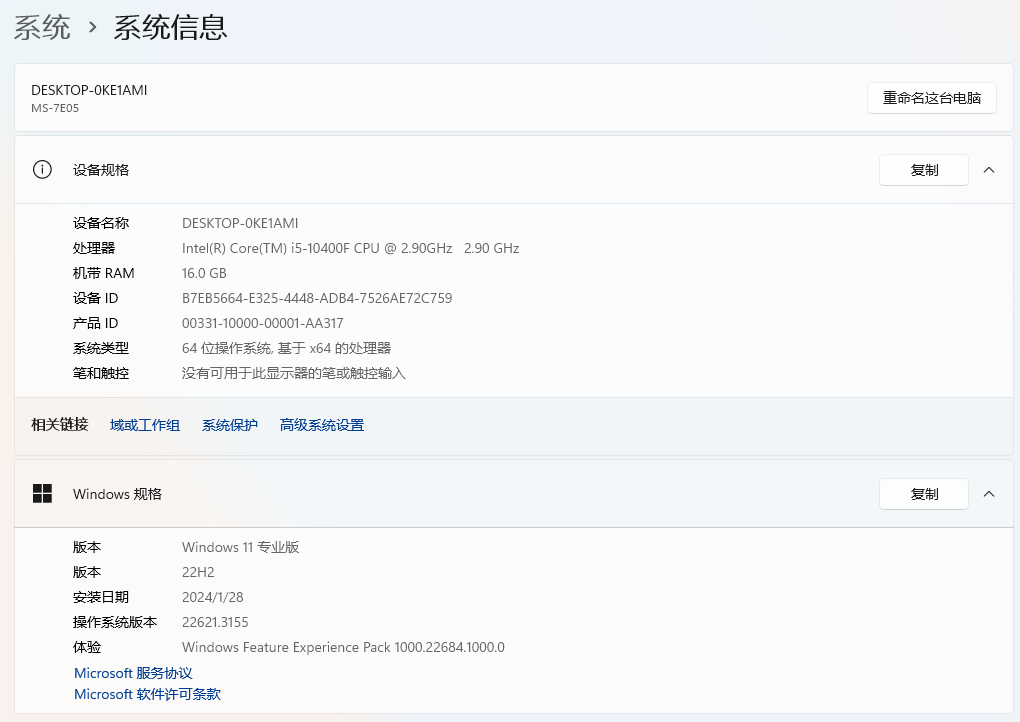Open the 系统保护 link
This screenshot has height=722, width=1020.
click(x=230, y=425)
